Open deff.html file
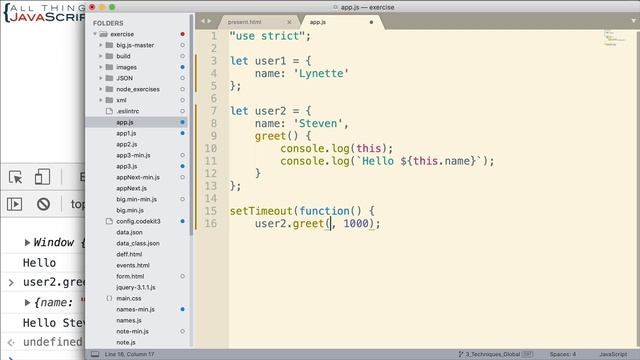The height and width of the screenshot is (360, 640). click(x=129, y=254)
